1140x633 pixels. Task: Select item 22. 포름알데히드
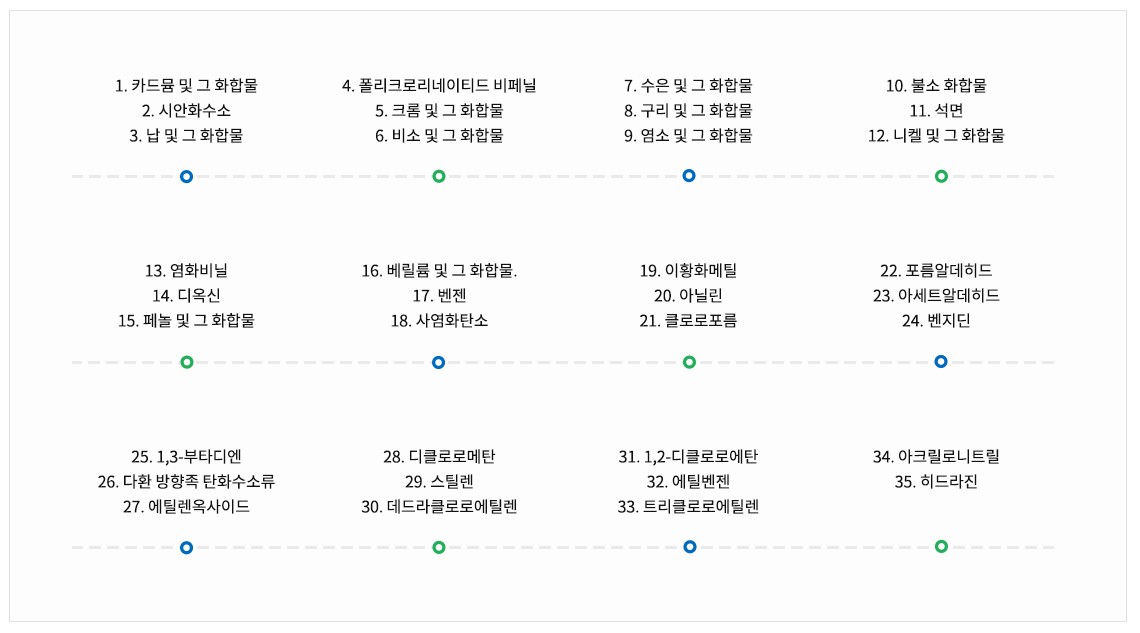coord(936,271)
